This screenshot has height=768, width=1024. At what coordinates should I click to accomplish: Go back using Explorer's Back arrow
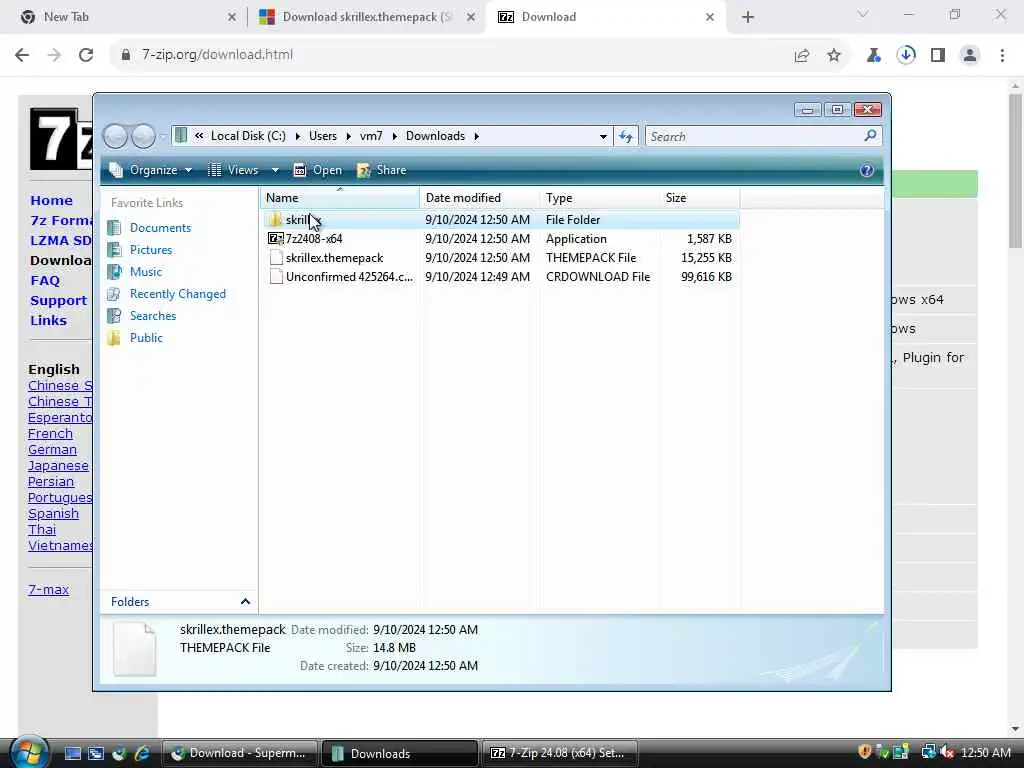[x=116, y=136]
